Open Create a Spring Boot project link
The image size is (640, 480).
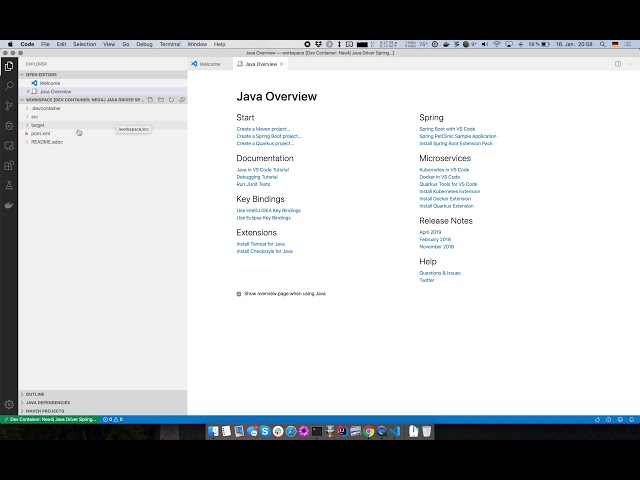(269, 136)
